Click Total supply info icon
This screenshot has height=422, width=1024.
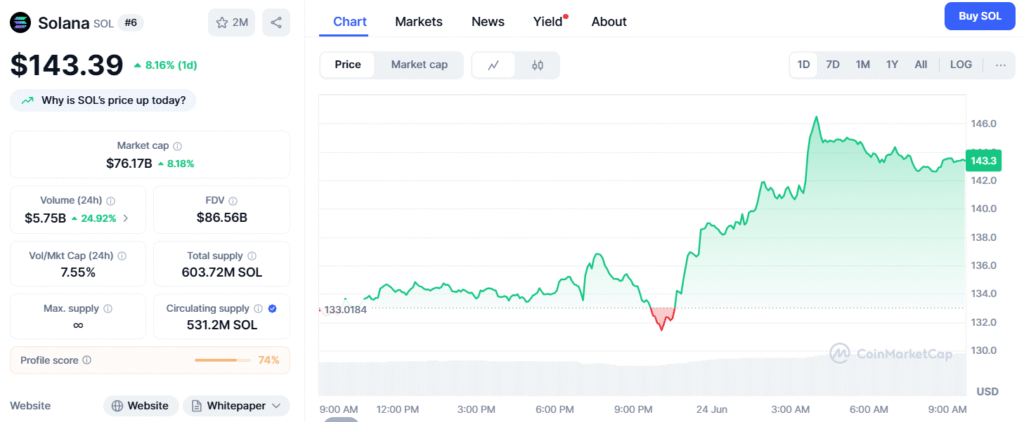[x=252, y=256]
